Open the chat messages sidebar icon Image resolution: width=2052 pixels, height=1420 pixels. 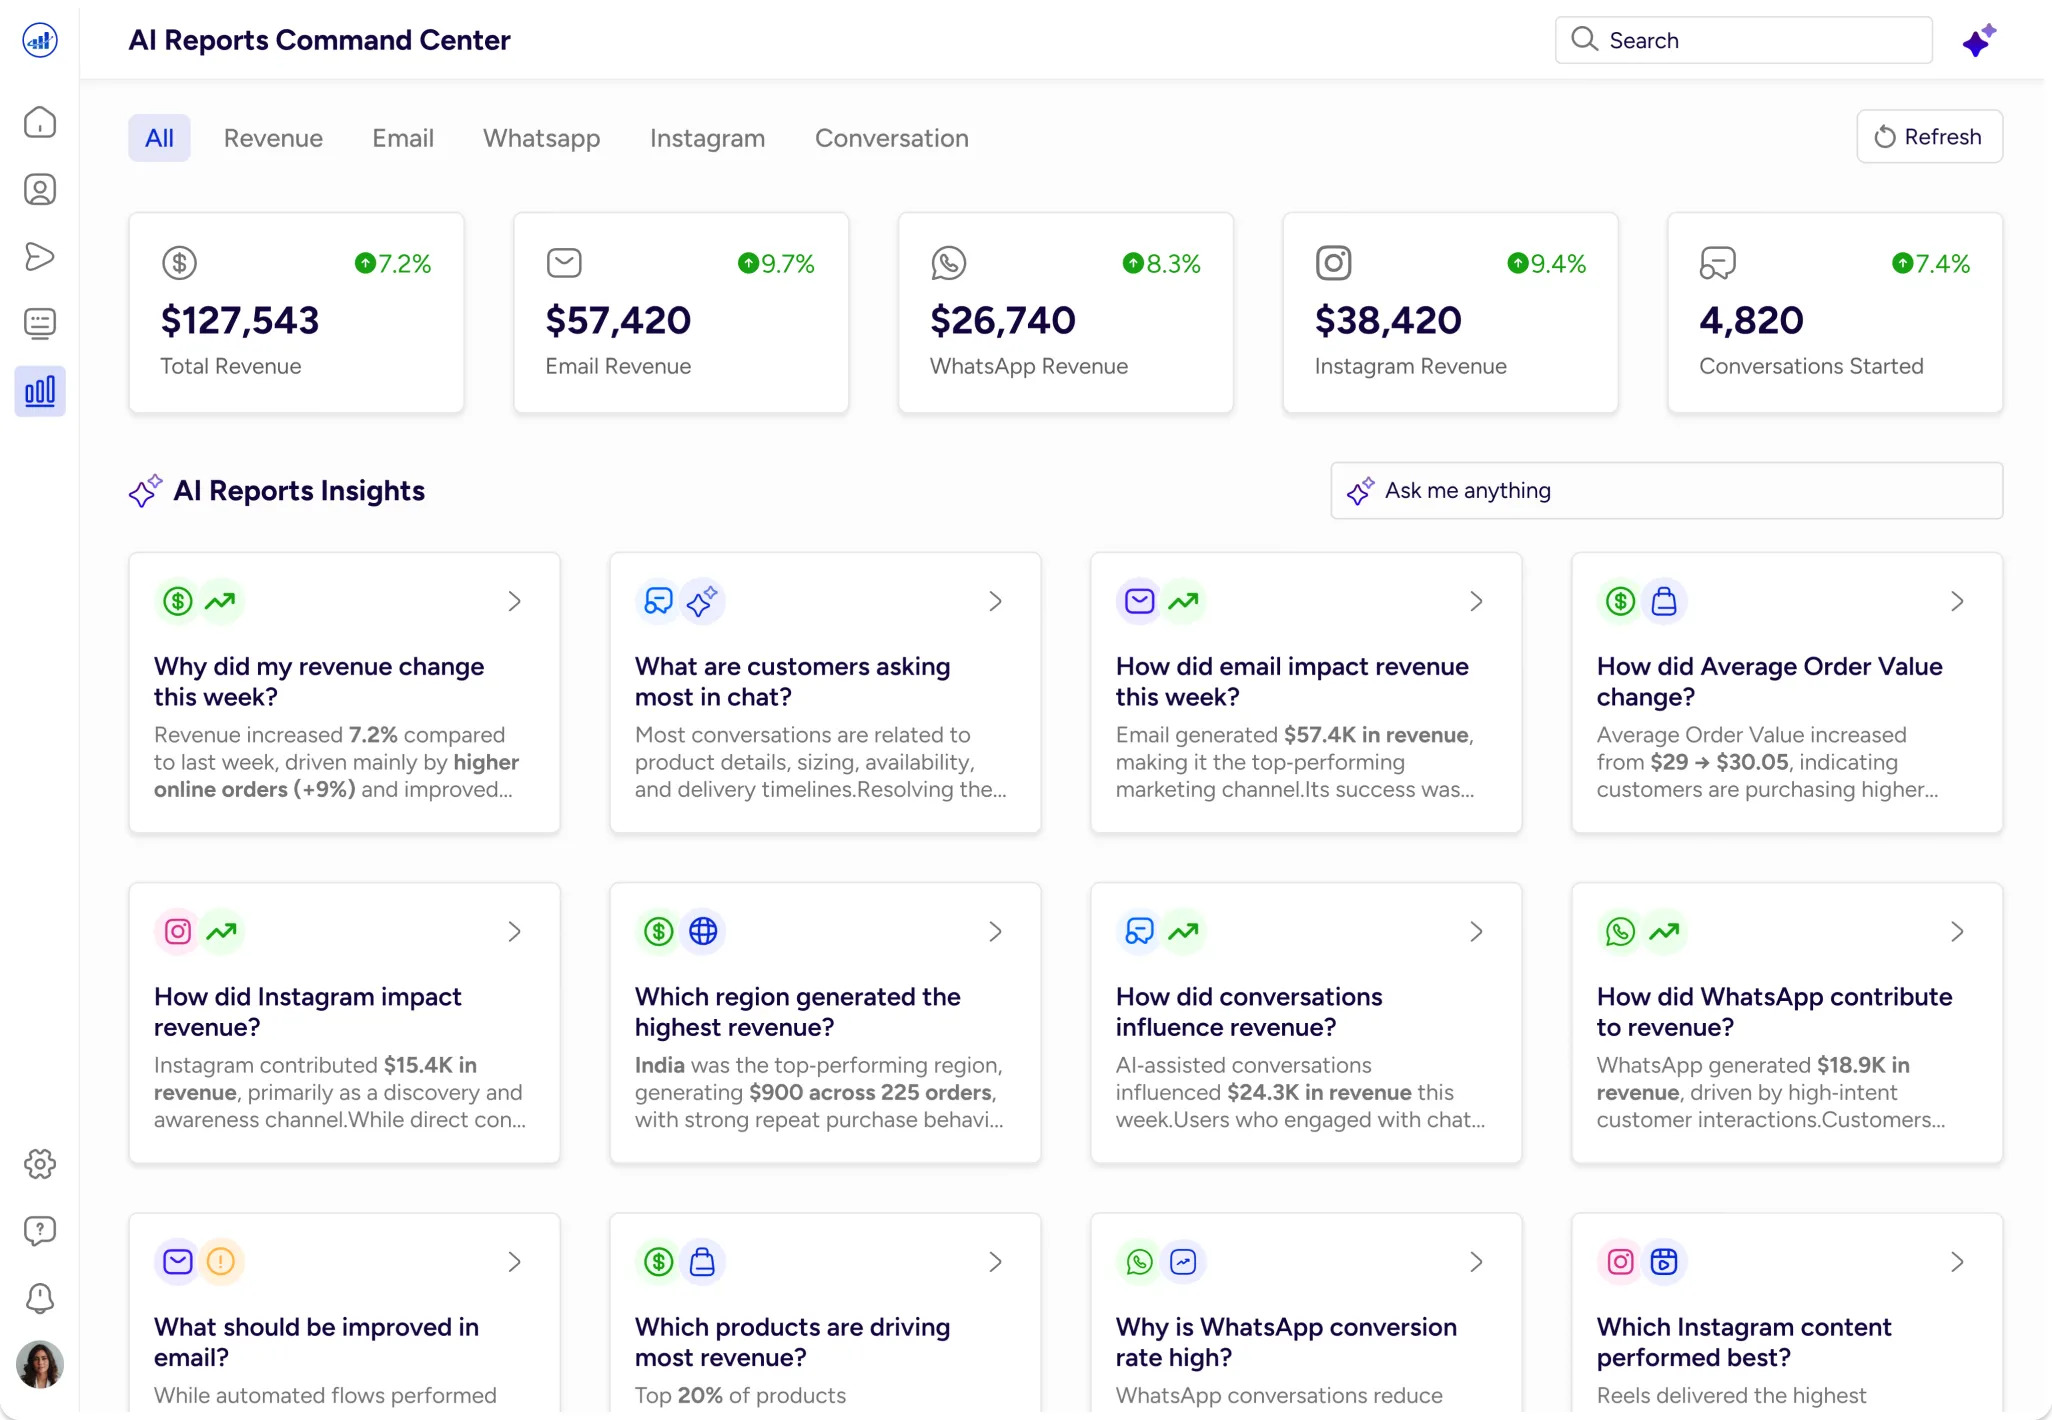pos(40,323)
